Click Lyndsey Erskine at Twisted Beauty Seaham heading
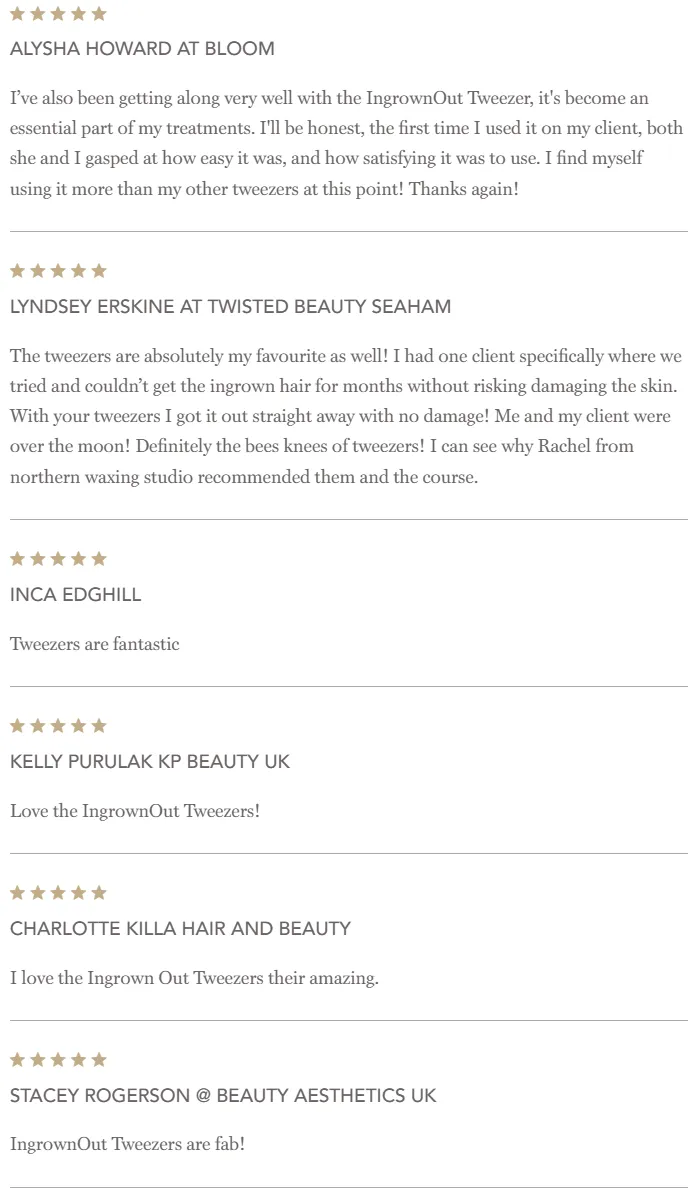 coord(230,307)
